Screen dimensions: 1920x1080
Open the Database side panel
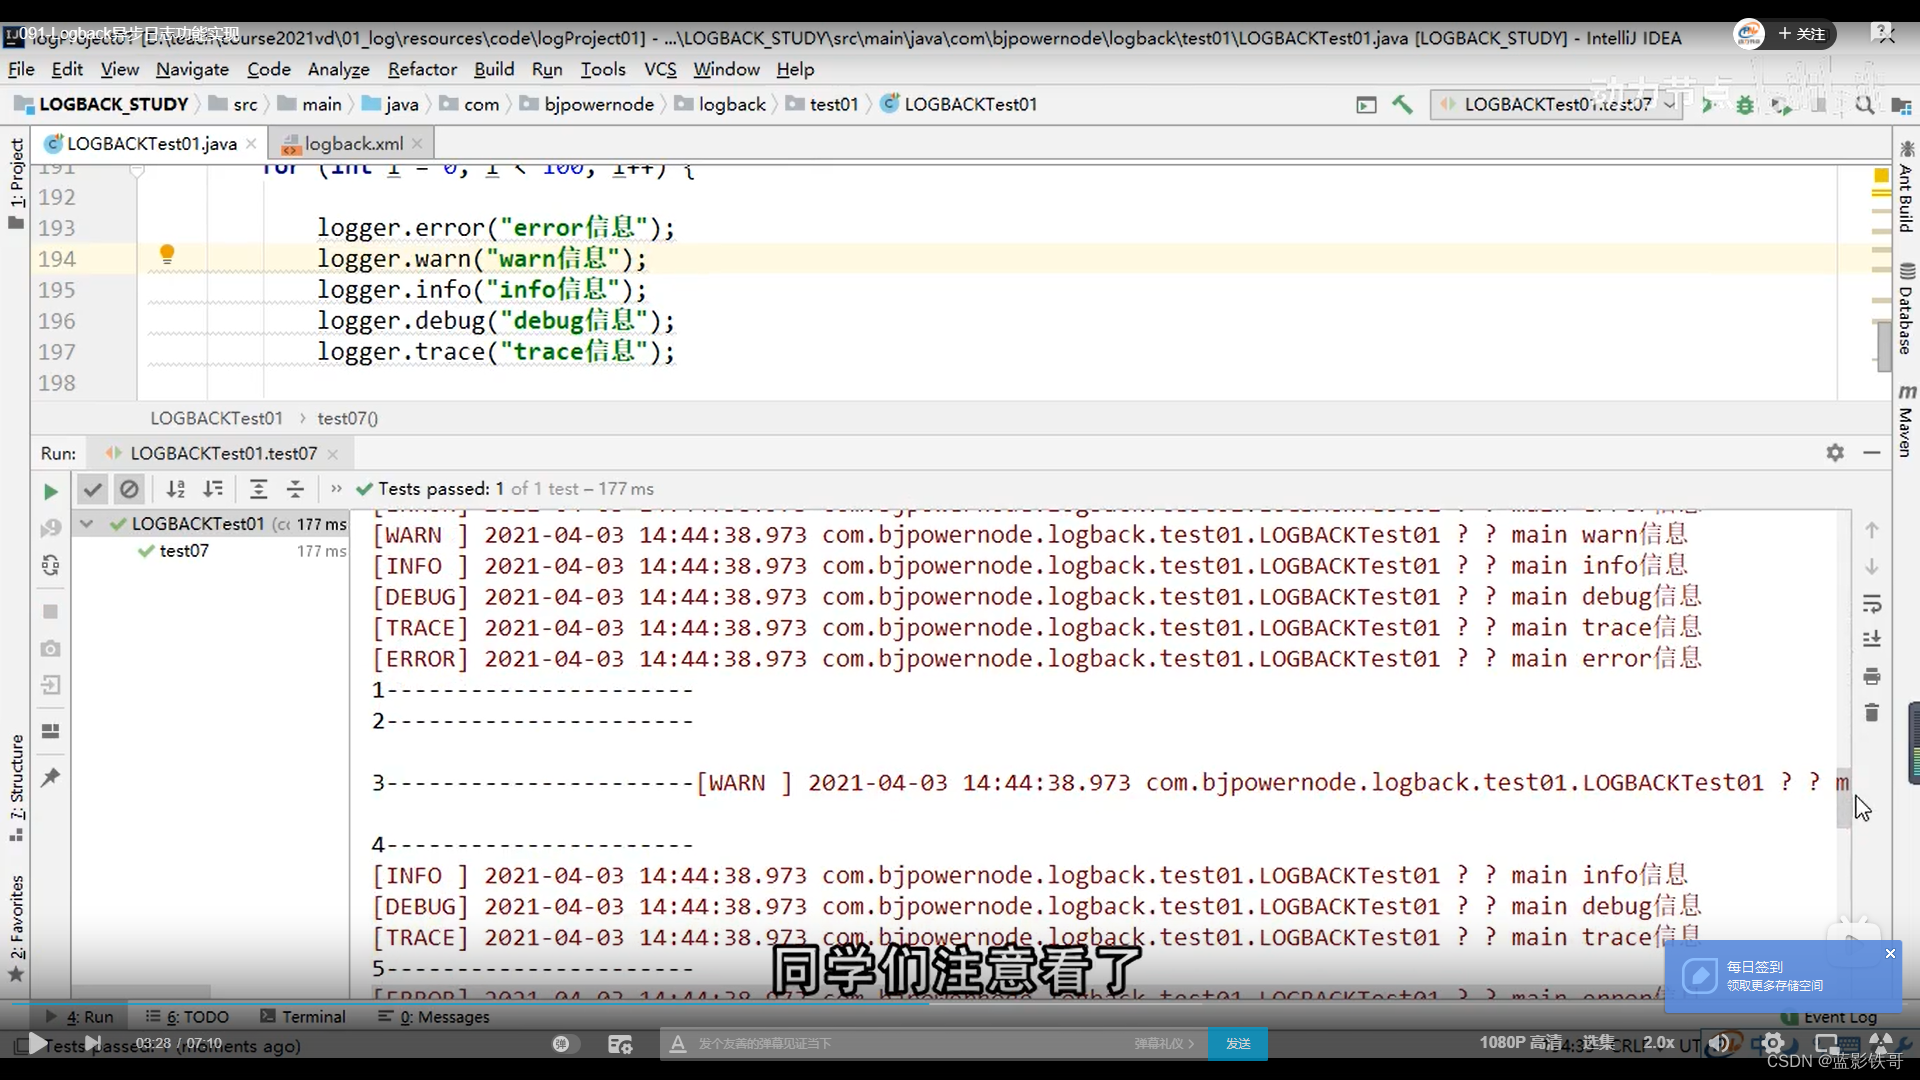pyautogui.click(x=1906, y=309)
